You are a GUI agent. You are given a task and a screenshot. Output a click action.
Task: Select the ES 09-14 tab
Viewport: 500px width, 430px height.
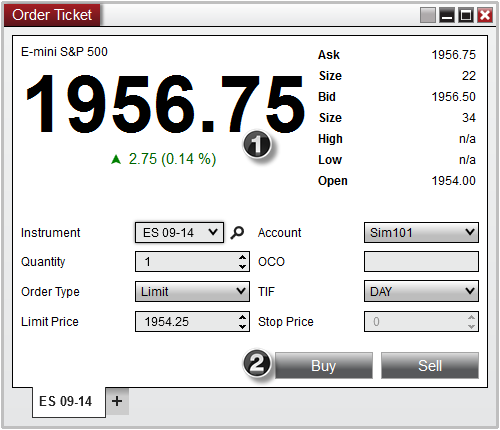pyautogui.click(x=69, y=402)
